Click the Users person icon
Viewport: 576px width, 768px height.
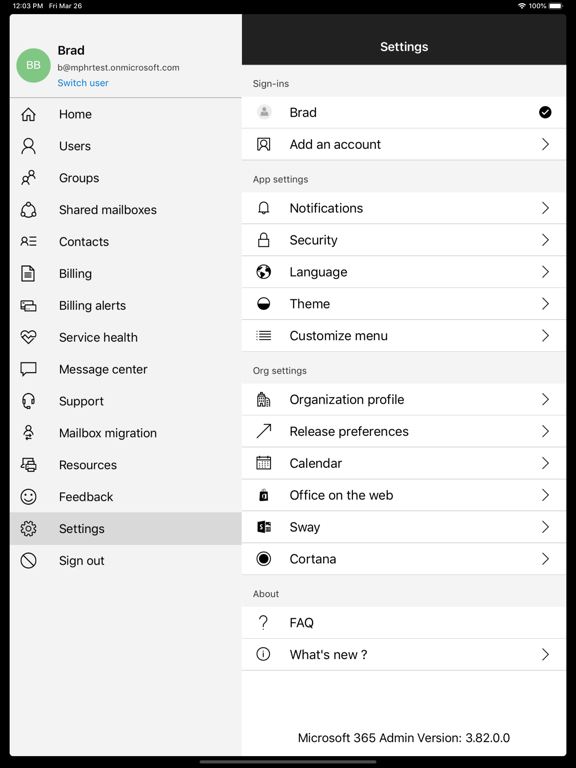(x=28, y=146)
